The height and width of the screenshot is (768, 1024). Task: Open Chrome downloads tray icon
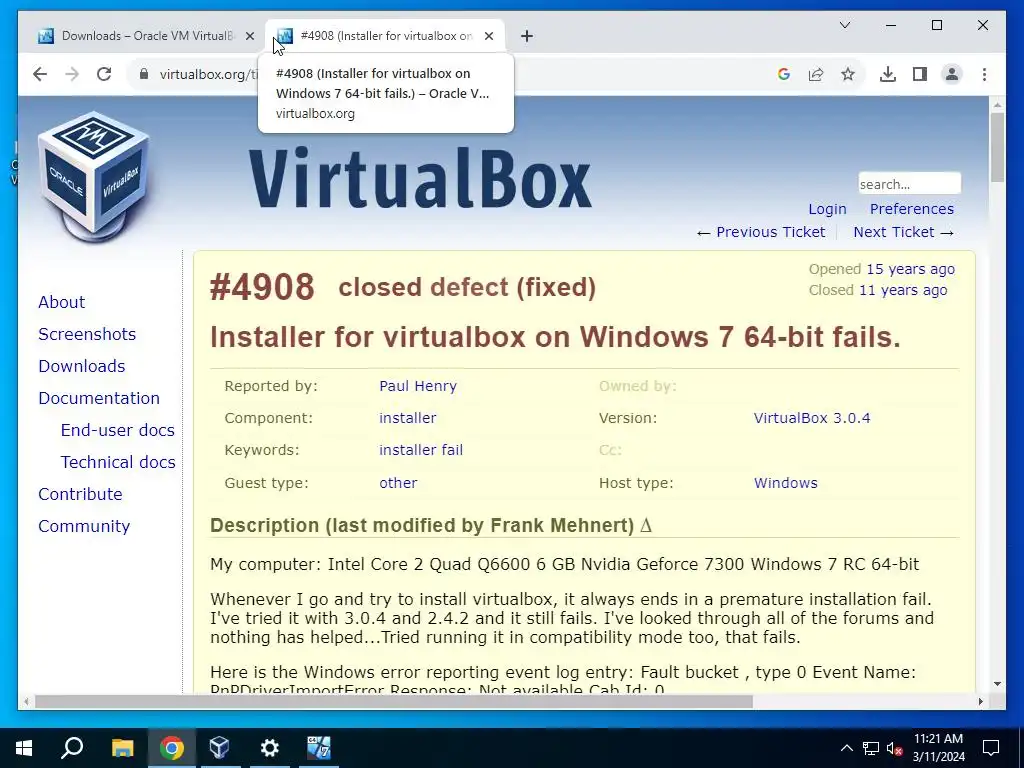click(888, 74)
